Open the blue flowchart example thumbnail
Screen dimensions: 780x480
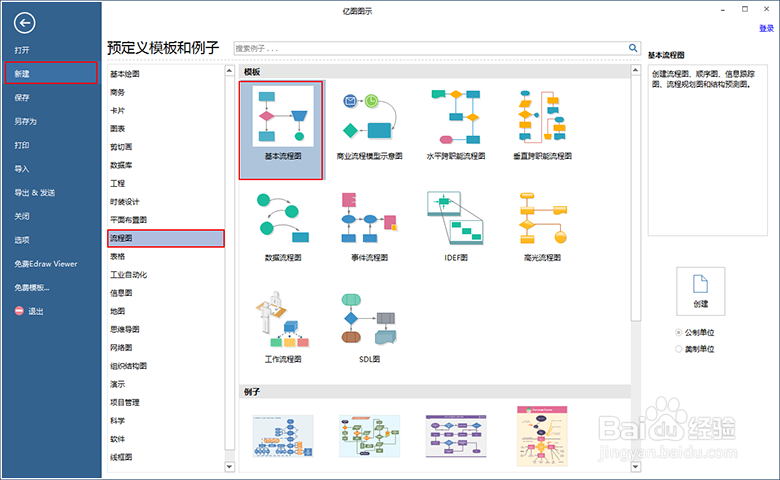[283, 436]
